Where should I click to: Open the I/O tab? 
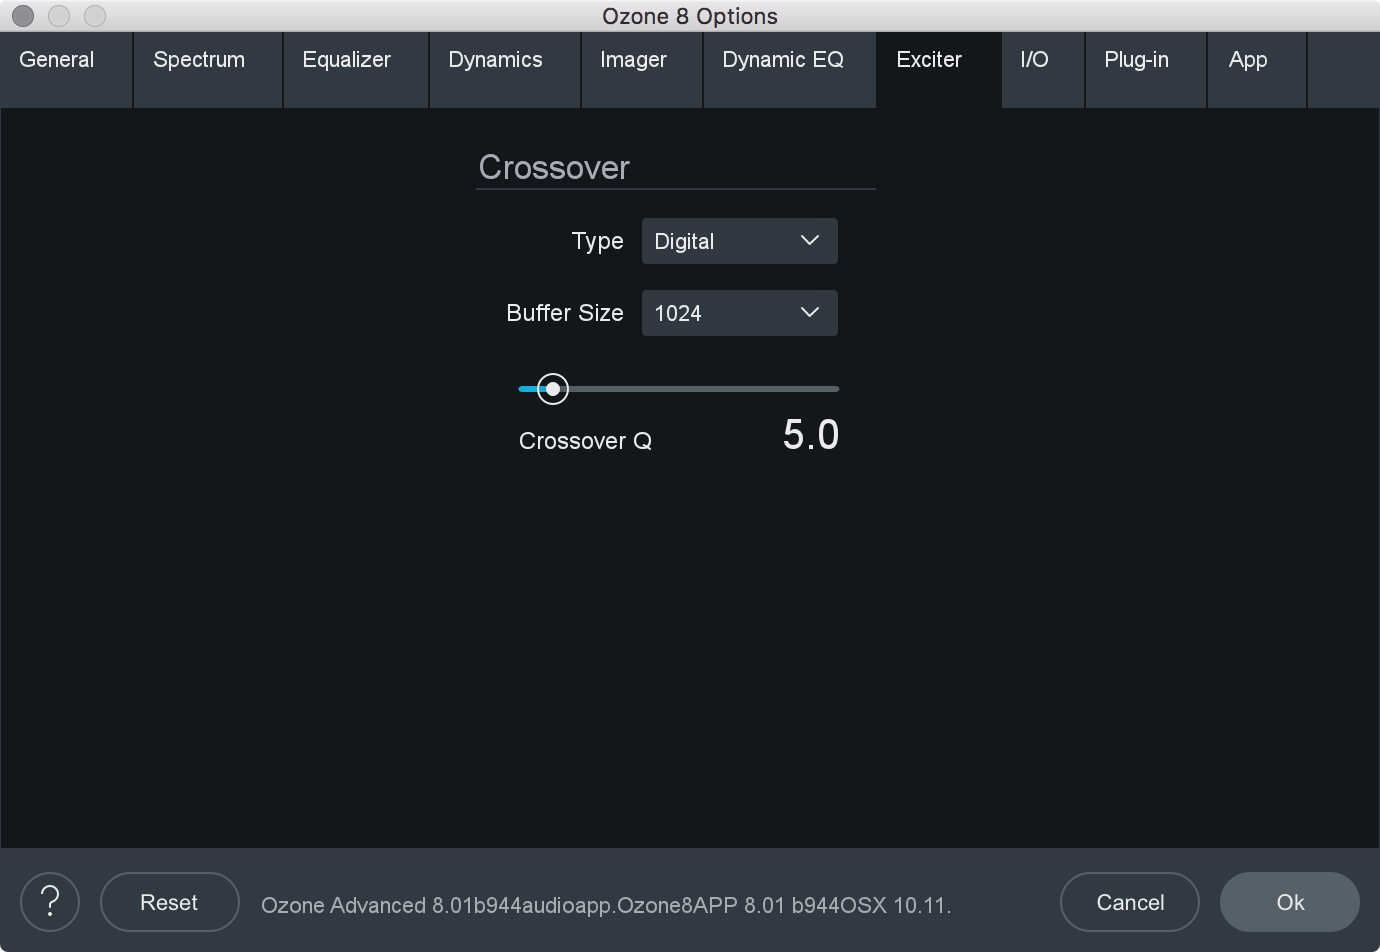click(x=1043, y=70)
